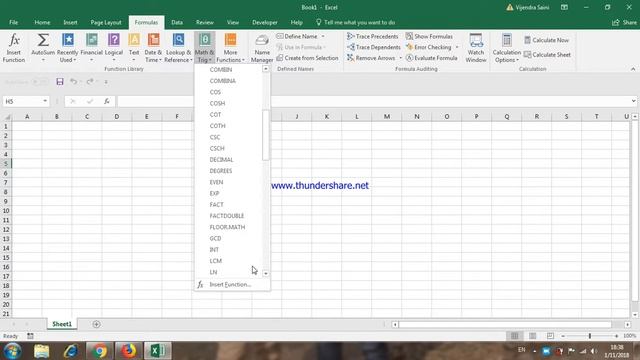
Task: Open More Functions menu
Action: (230, 48)
